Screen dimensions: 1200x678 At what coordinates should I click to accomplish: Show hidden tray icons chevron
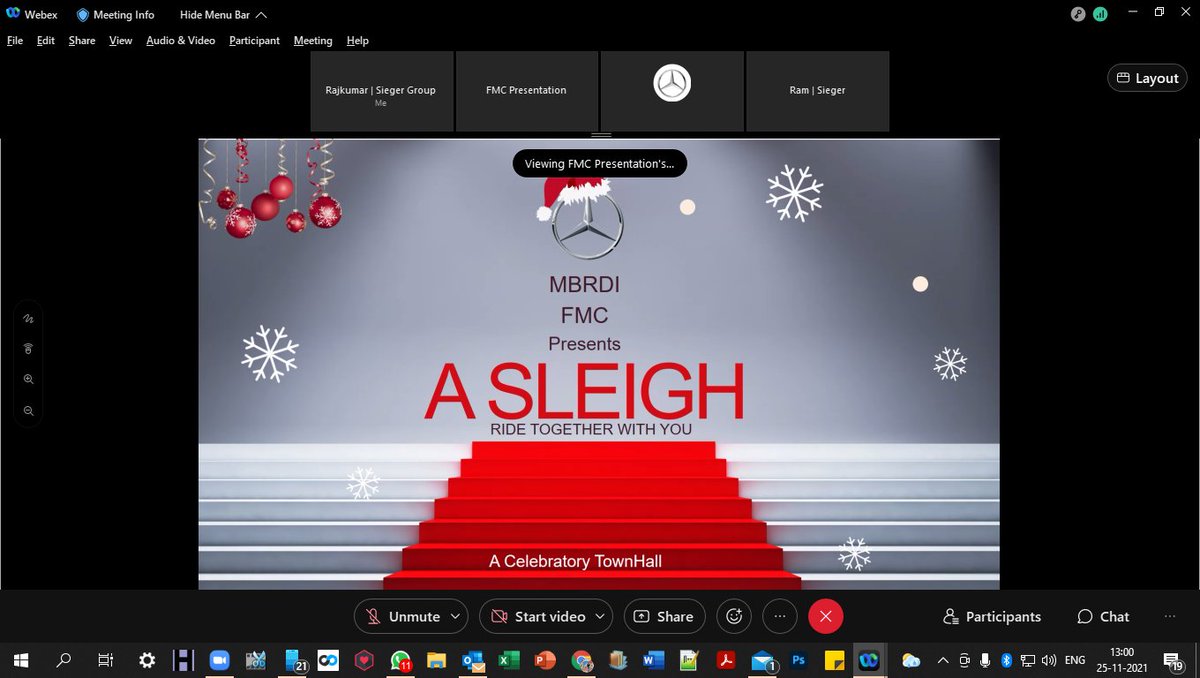point(942,660)
